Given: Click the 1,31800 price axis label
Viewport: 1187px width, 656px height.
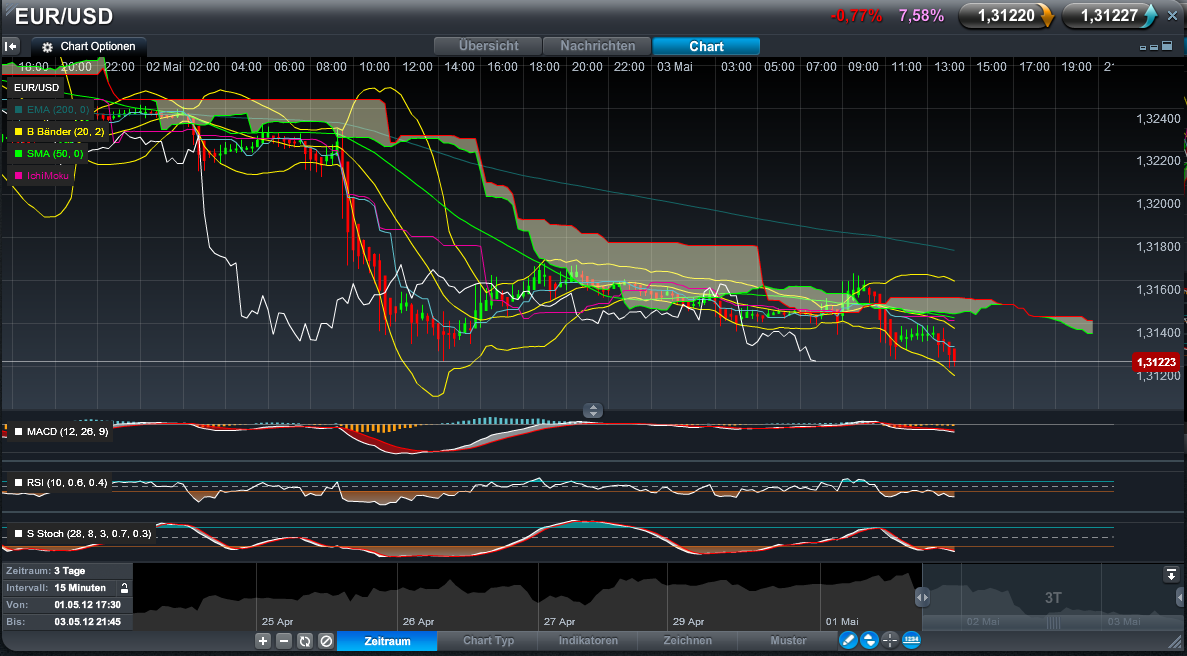Looking at the screenshot, I should (x=1158, y=247).
